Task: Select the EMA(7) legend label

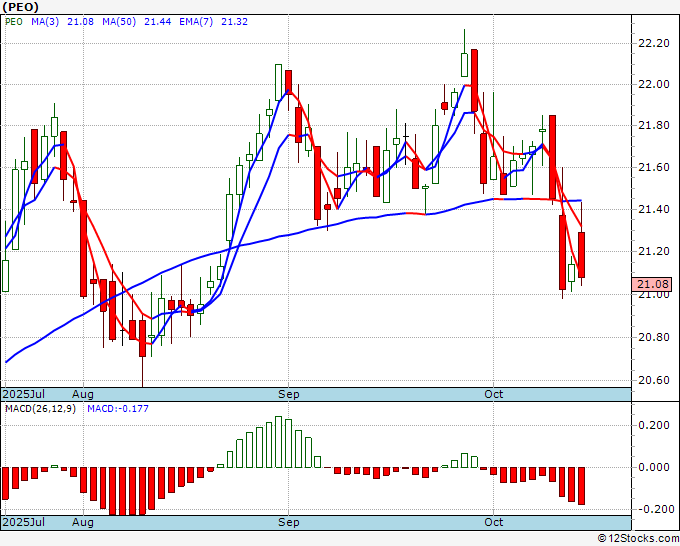Action: pyautogui.click(x=196, y=22)
